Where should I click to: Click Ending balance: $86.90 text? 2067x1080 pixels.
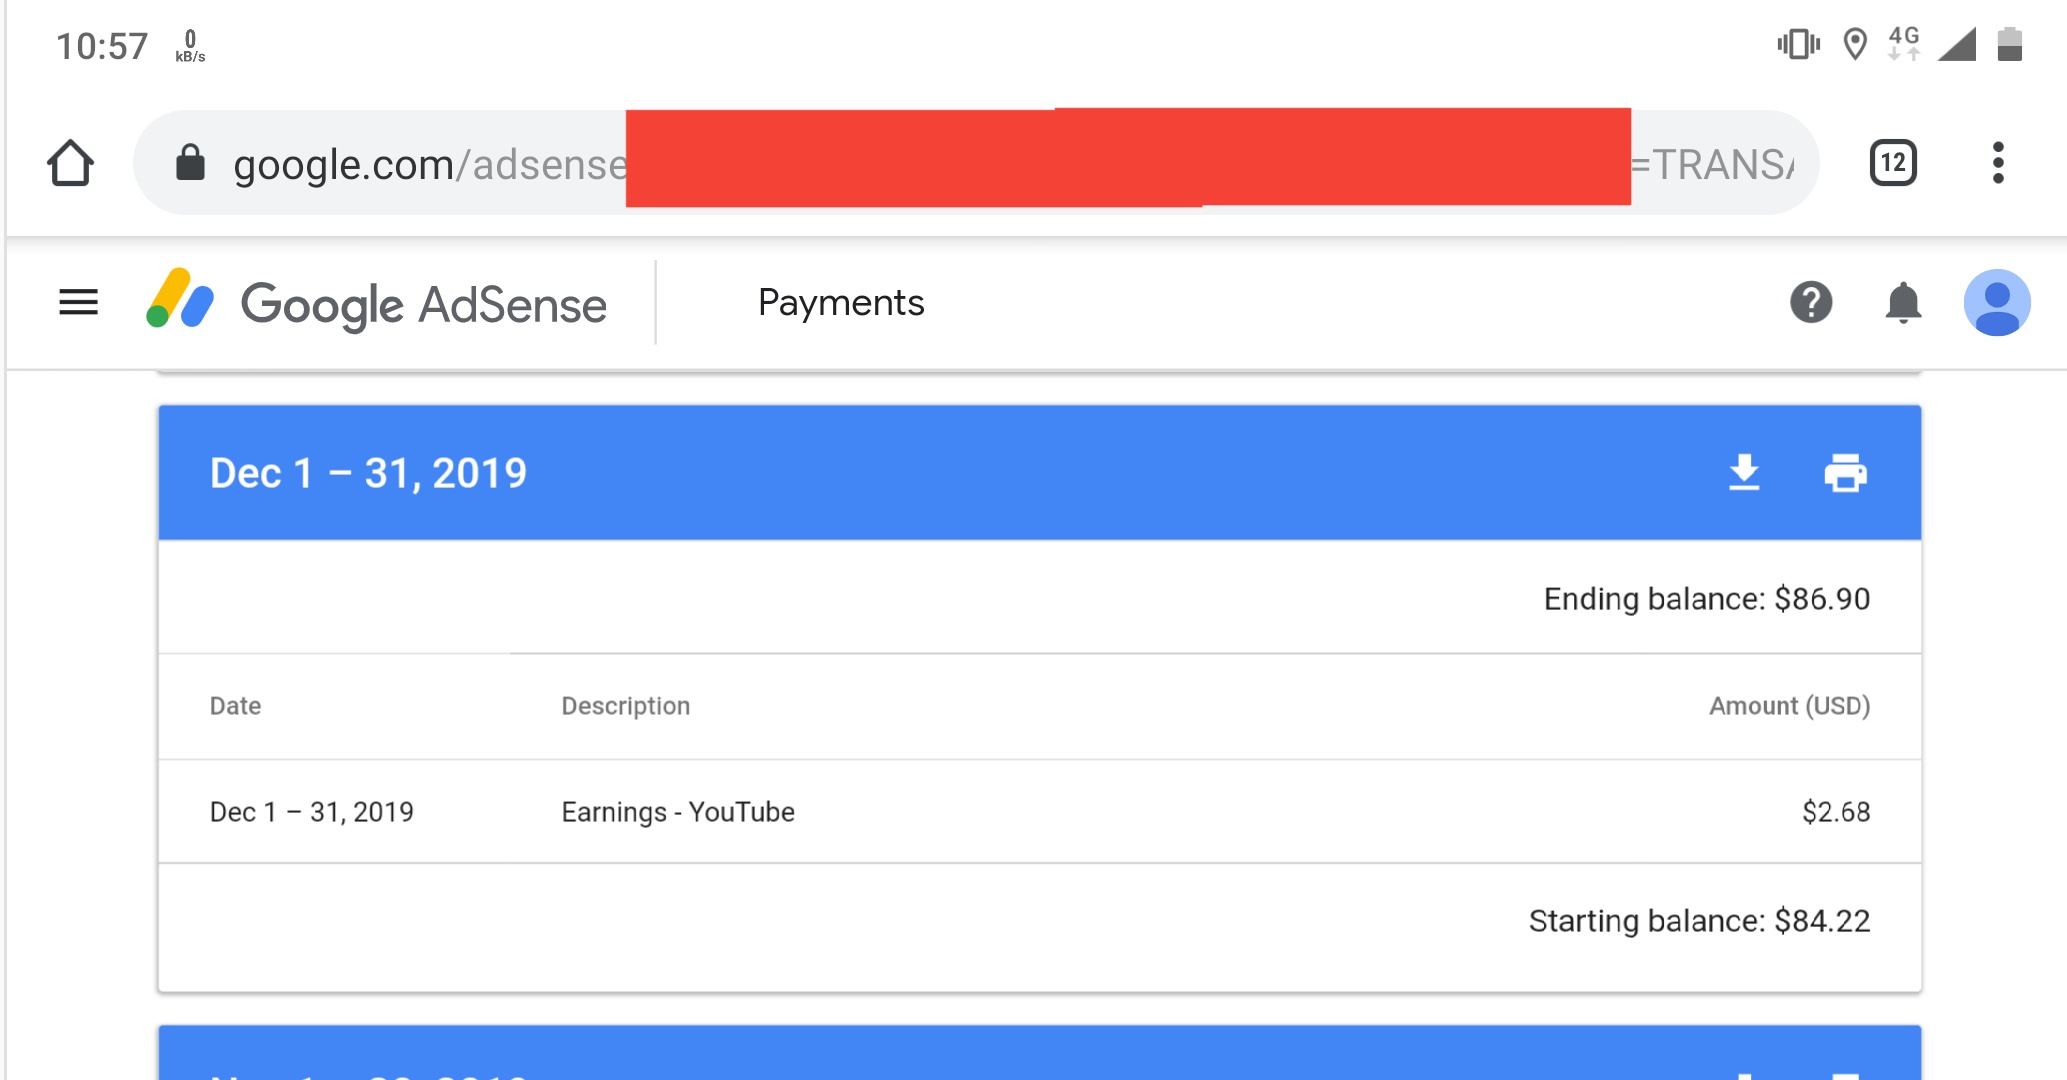tap(1706, 599)
